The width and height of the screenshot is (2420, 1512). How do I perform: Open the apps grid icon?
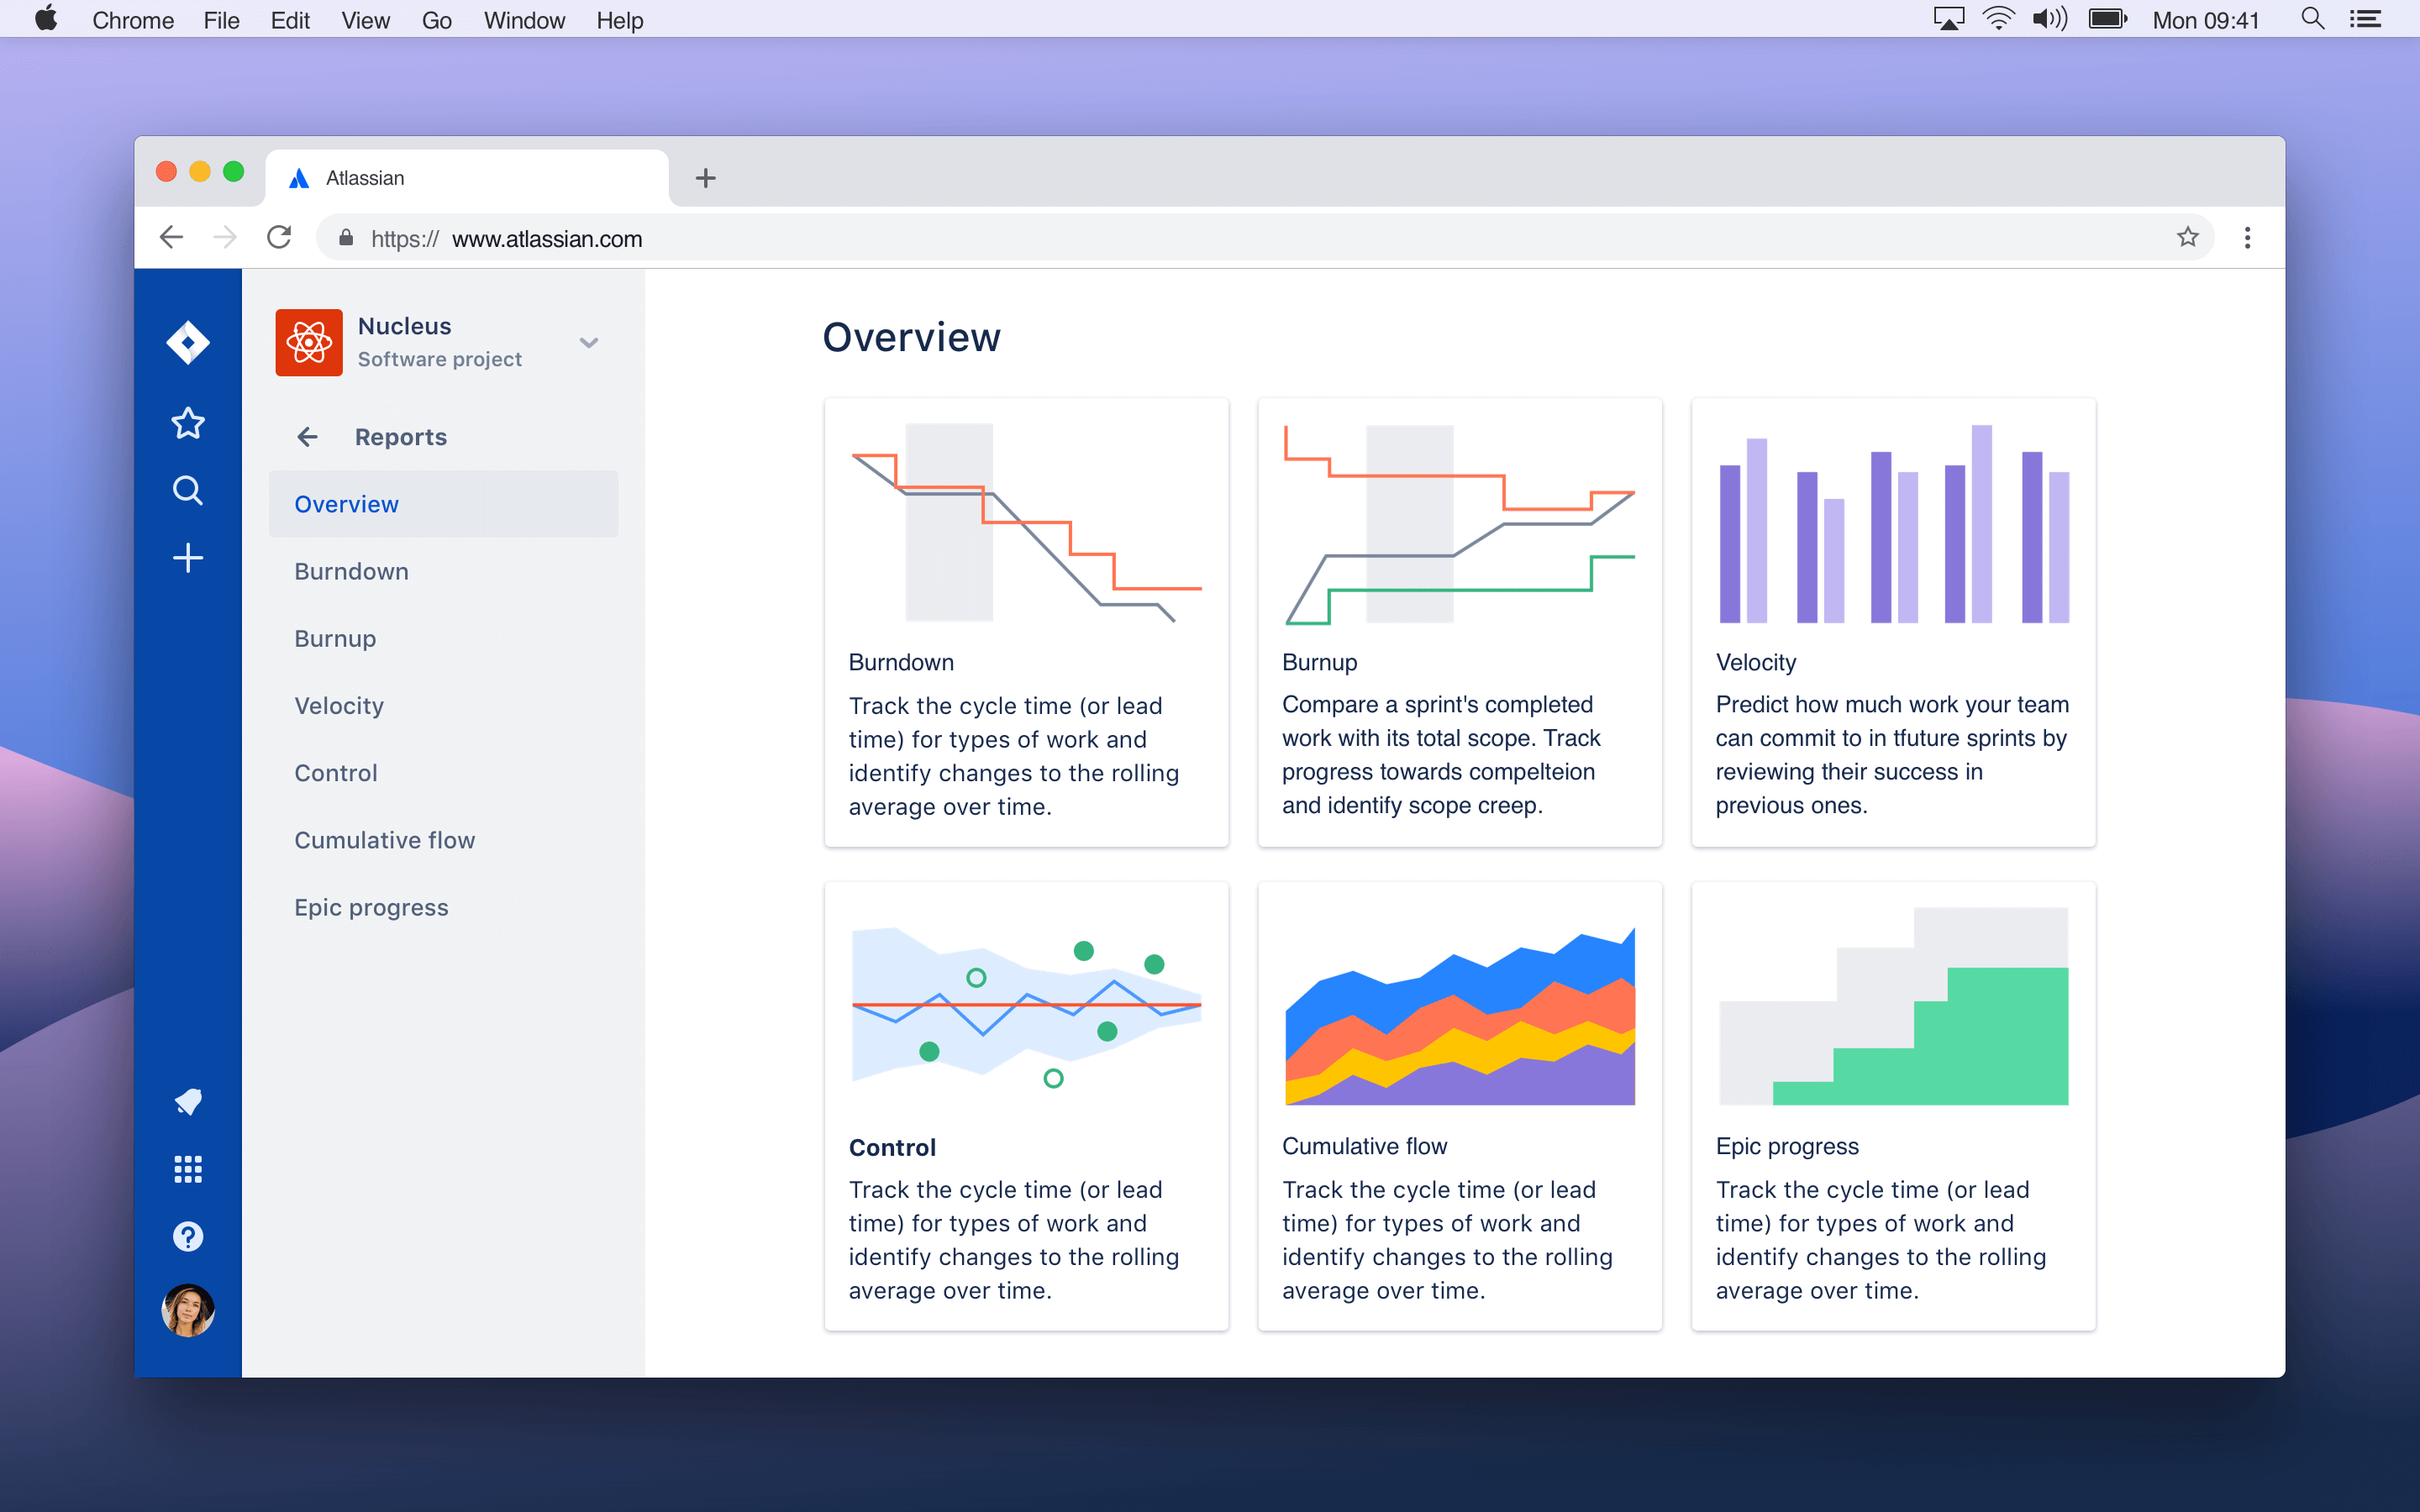[x=187, y=1168]
